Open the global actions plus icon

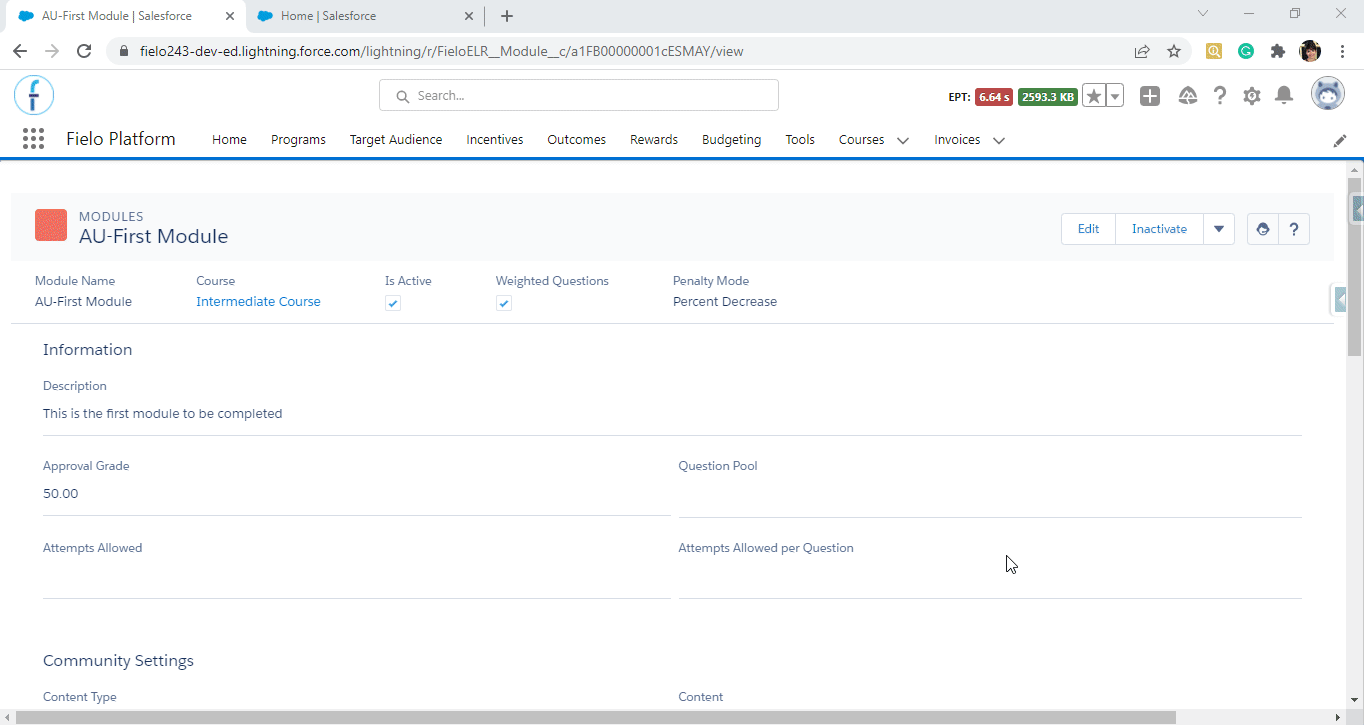(1150, 96)
